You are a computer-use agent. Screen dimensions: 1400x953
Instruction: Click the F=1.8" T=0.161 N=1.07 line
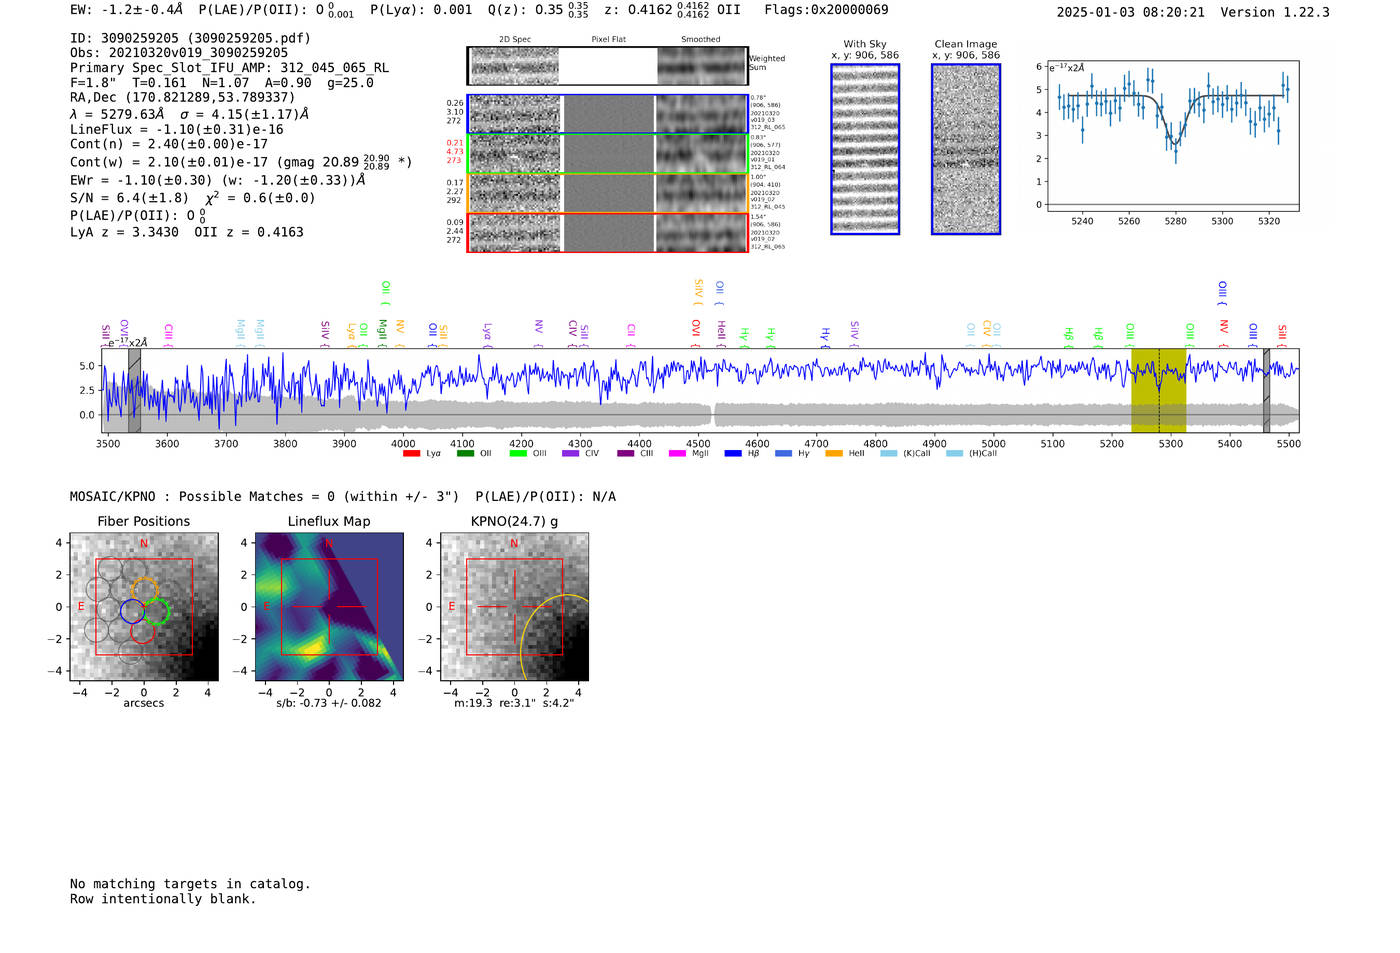coord(222,83)
